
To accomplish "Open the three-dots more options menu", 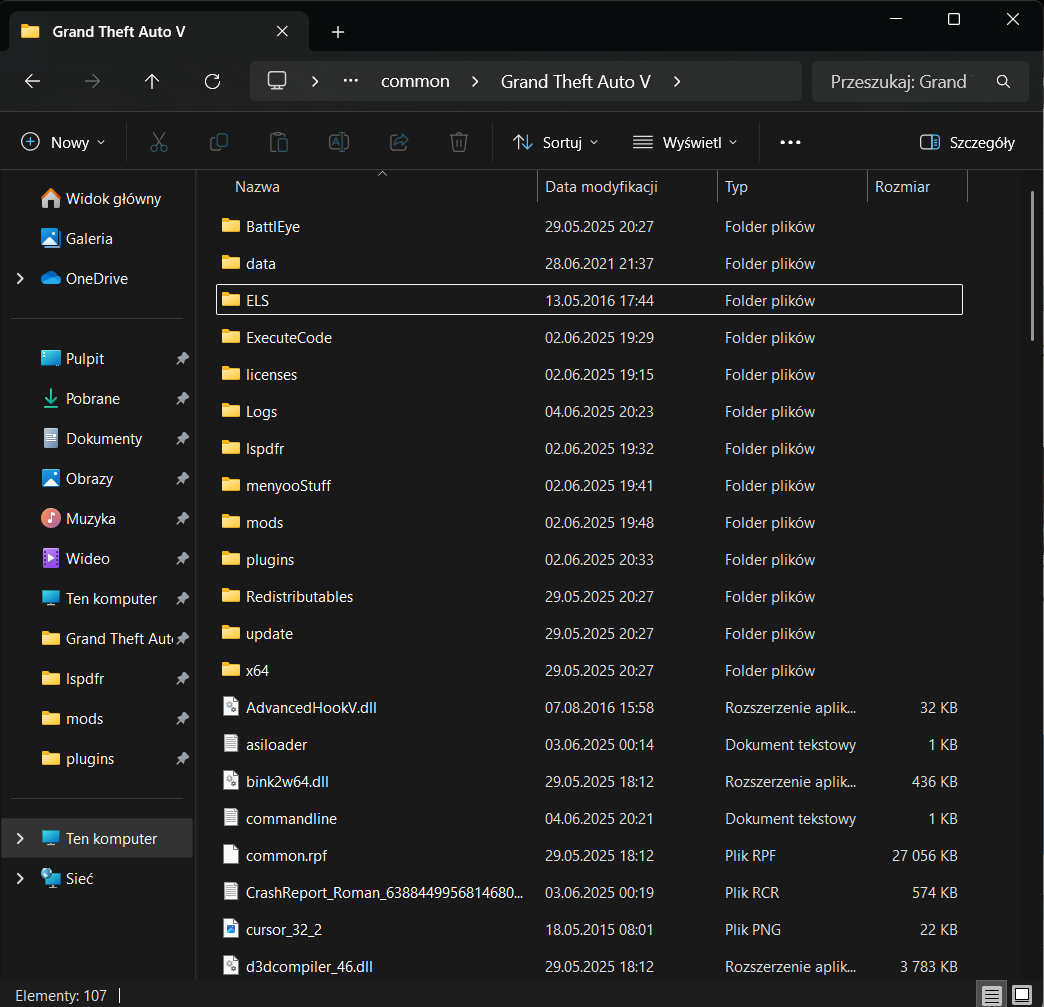I will tap(790, 142).
